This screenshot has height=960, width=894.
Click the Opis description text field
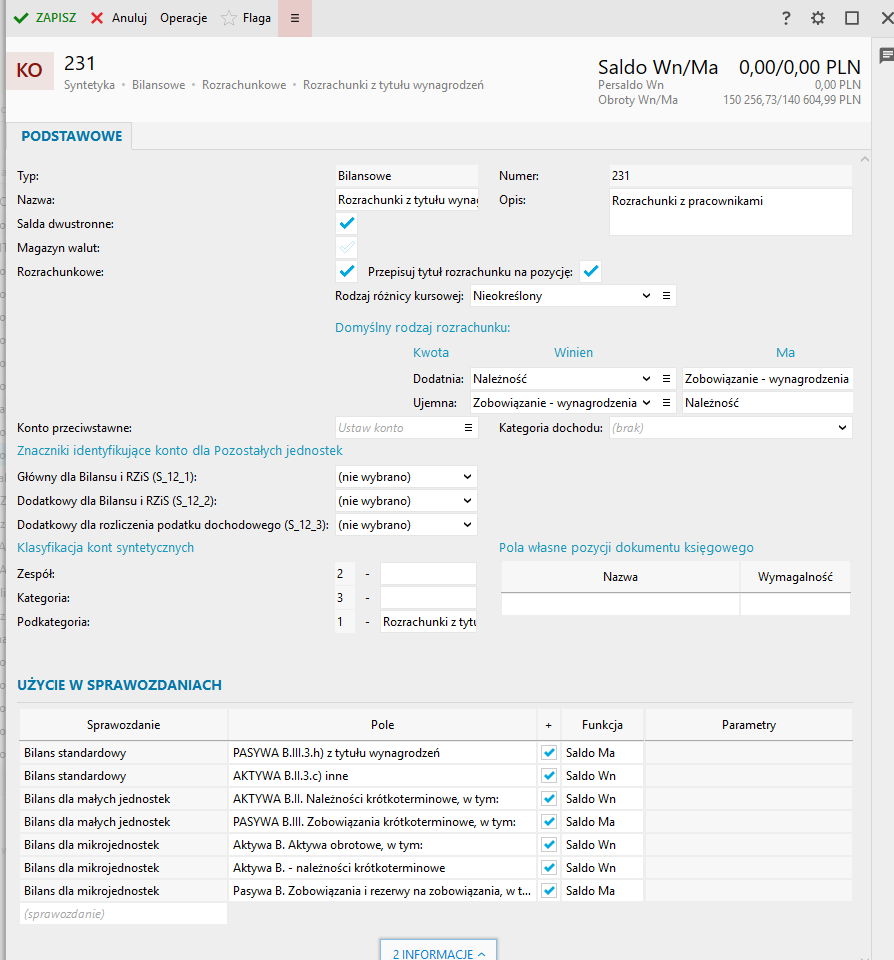click(730, 211)
